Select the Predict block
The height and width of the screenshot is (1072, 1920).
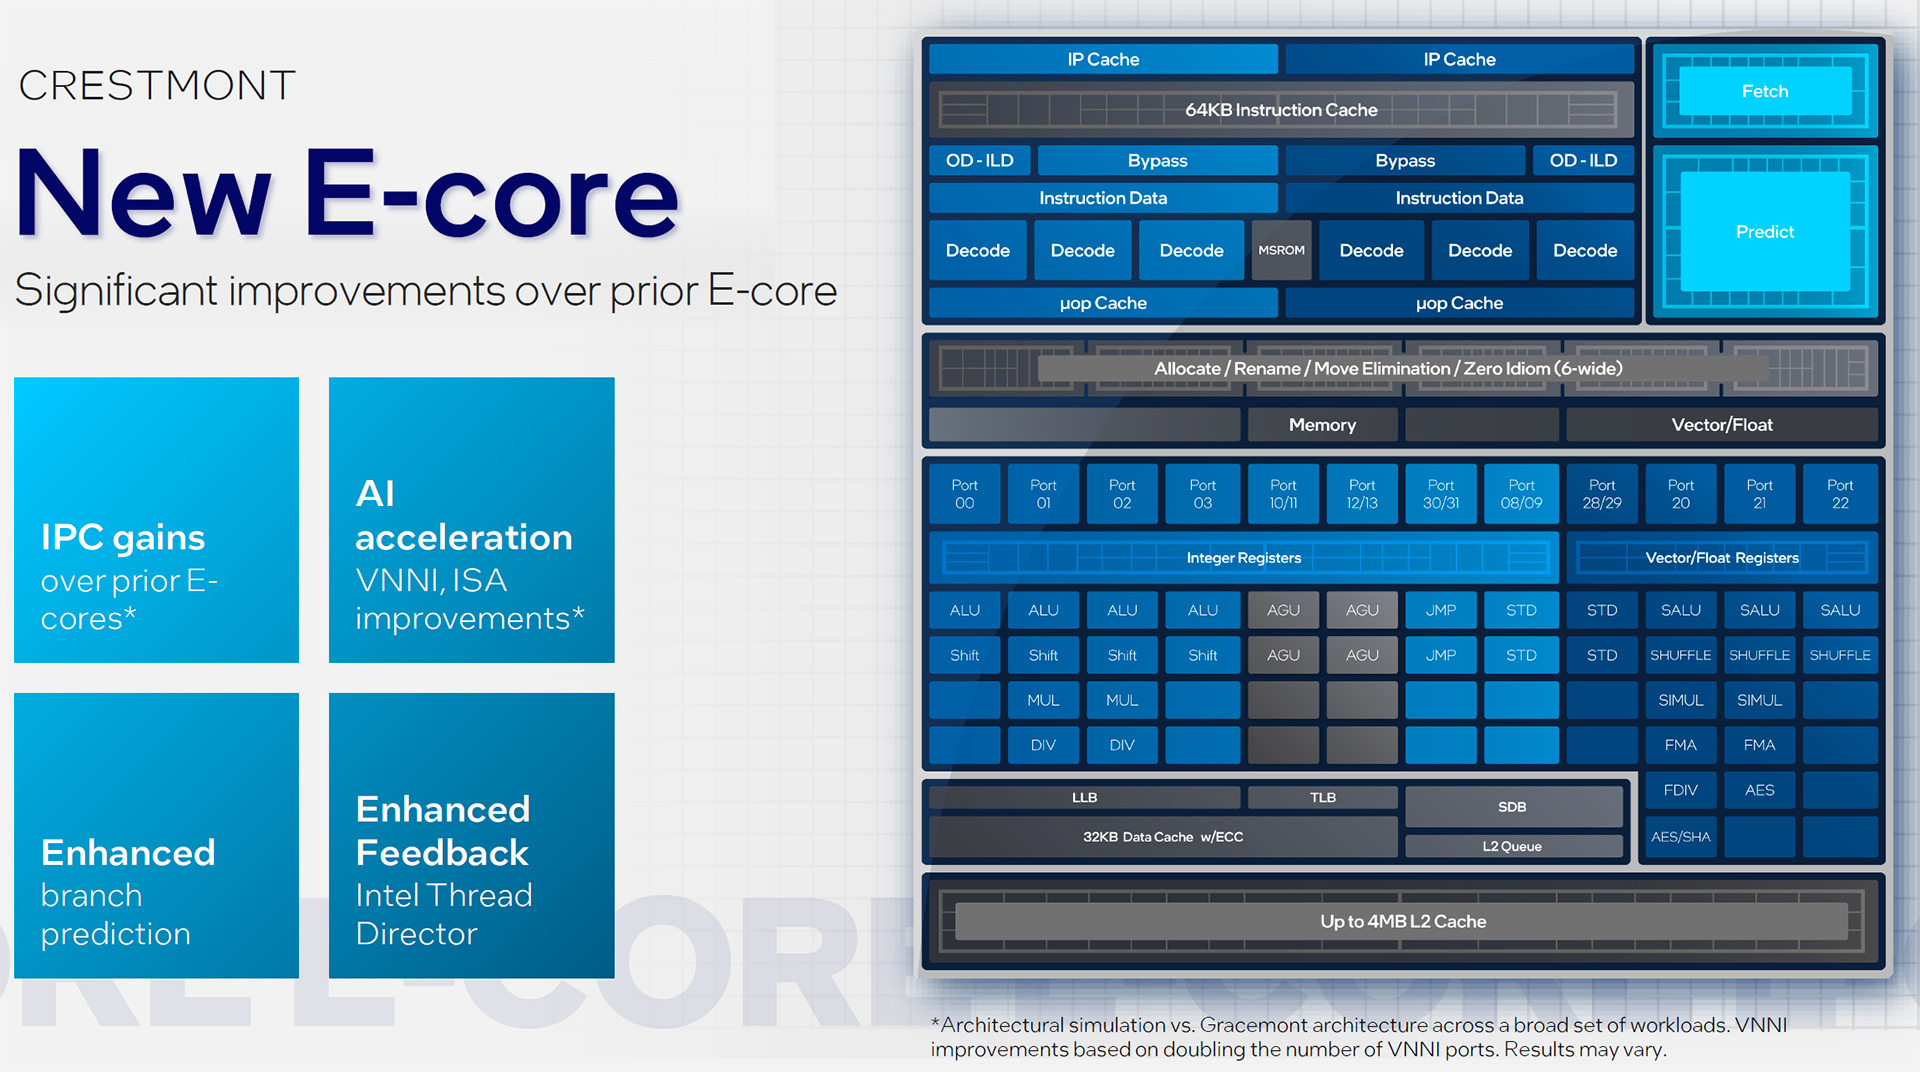coord(1765,232)
